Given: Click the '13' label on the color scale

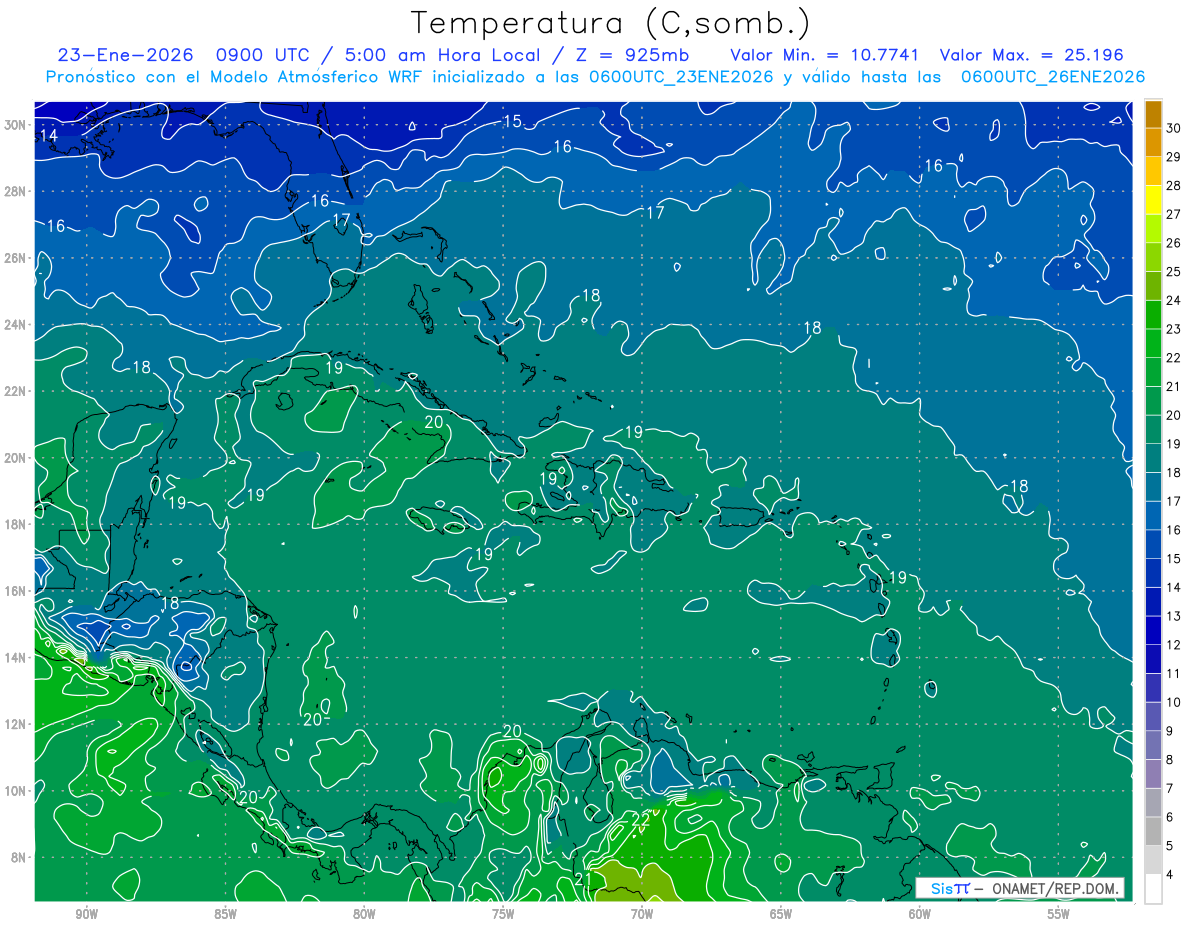Looking at the screenshot, I should [1174, 616].
